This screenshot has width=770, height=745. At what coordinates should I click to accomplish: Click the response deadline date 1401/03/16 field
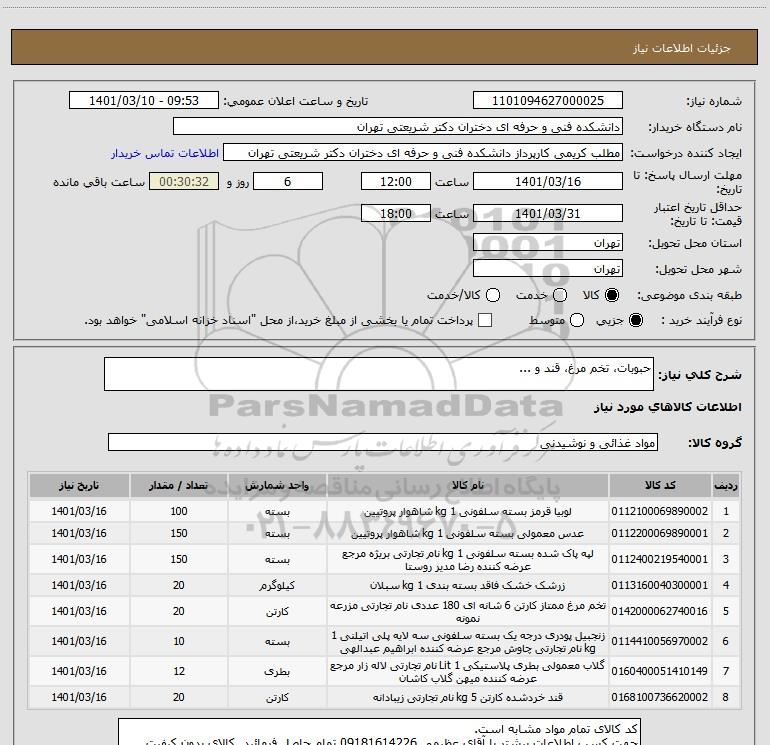coord(548,181)
